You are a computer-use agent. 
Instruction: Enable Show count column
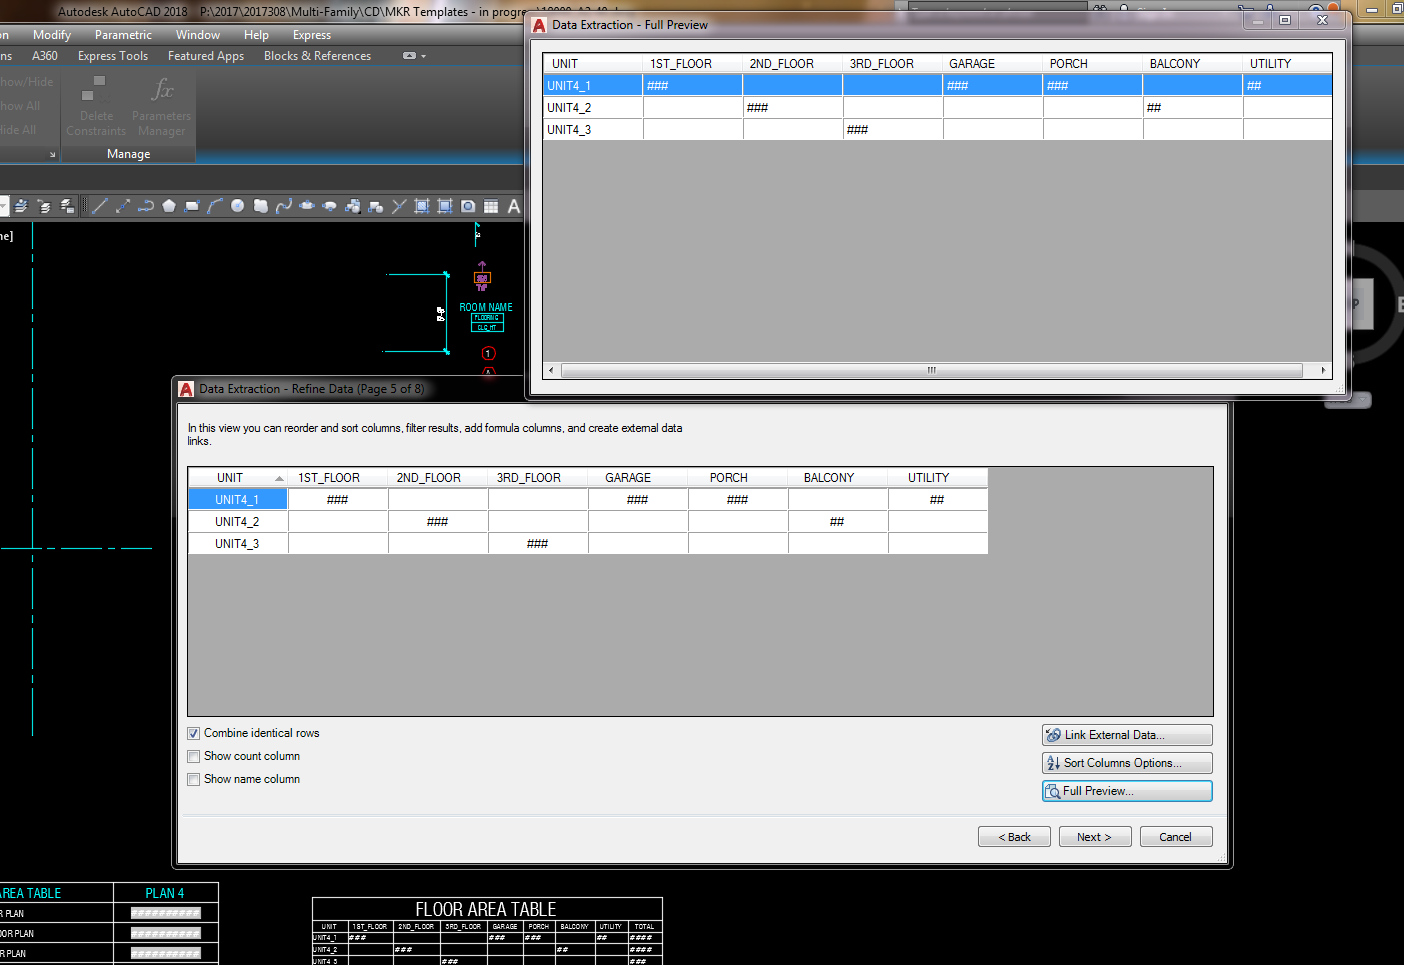click(193, 756)
